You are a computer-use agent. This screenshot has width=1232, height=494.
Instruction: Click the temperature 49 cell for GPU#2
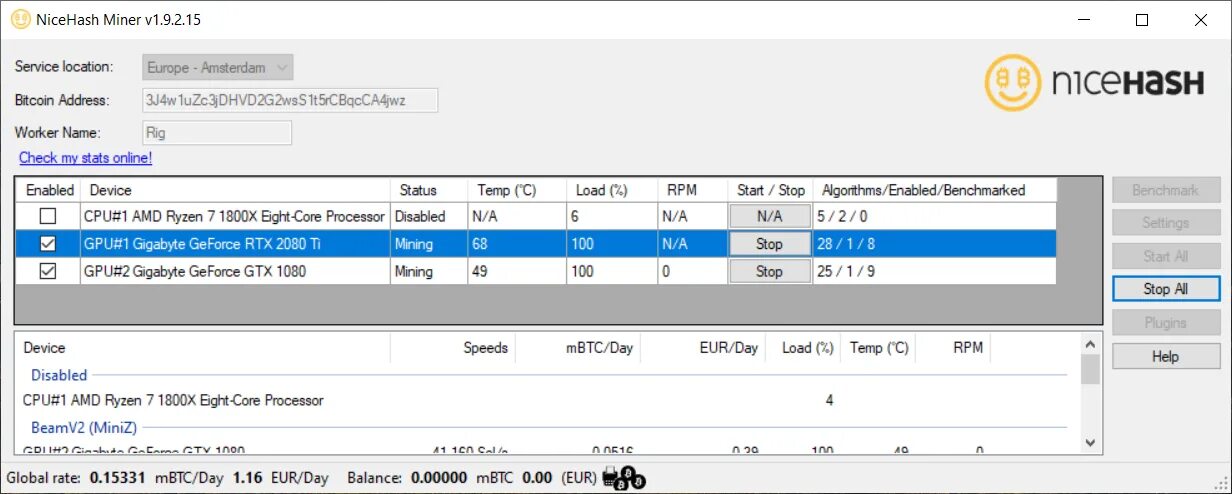click(516, 272)
